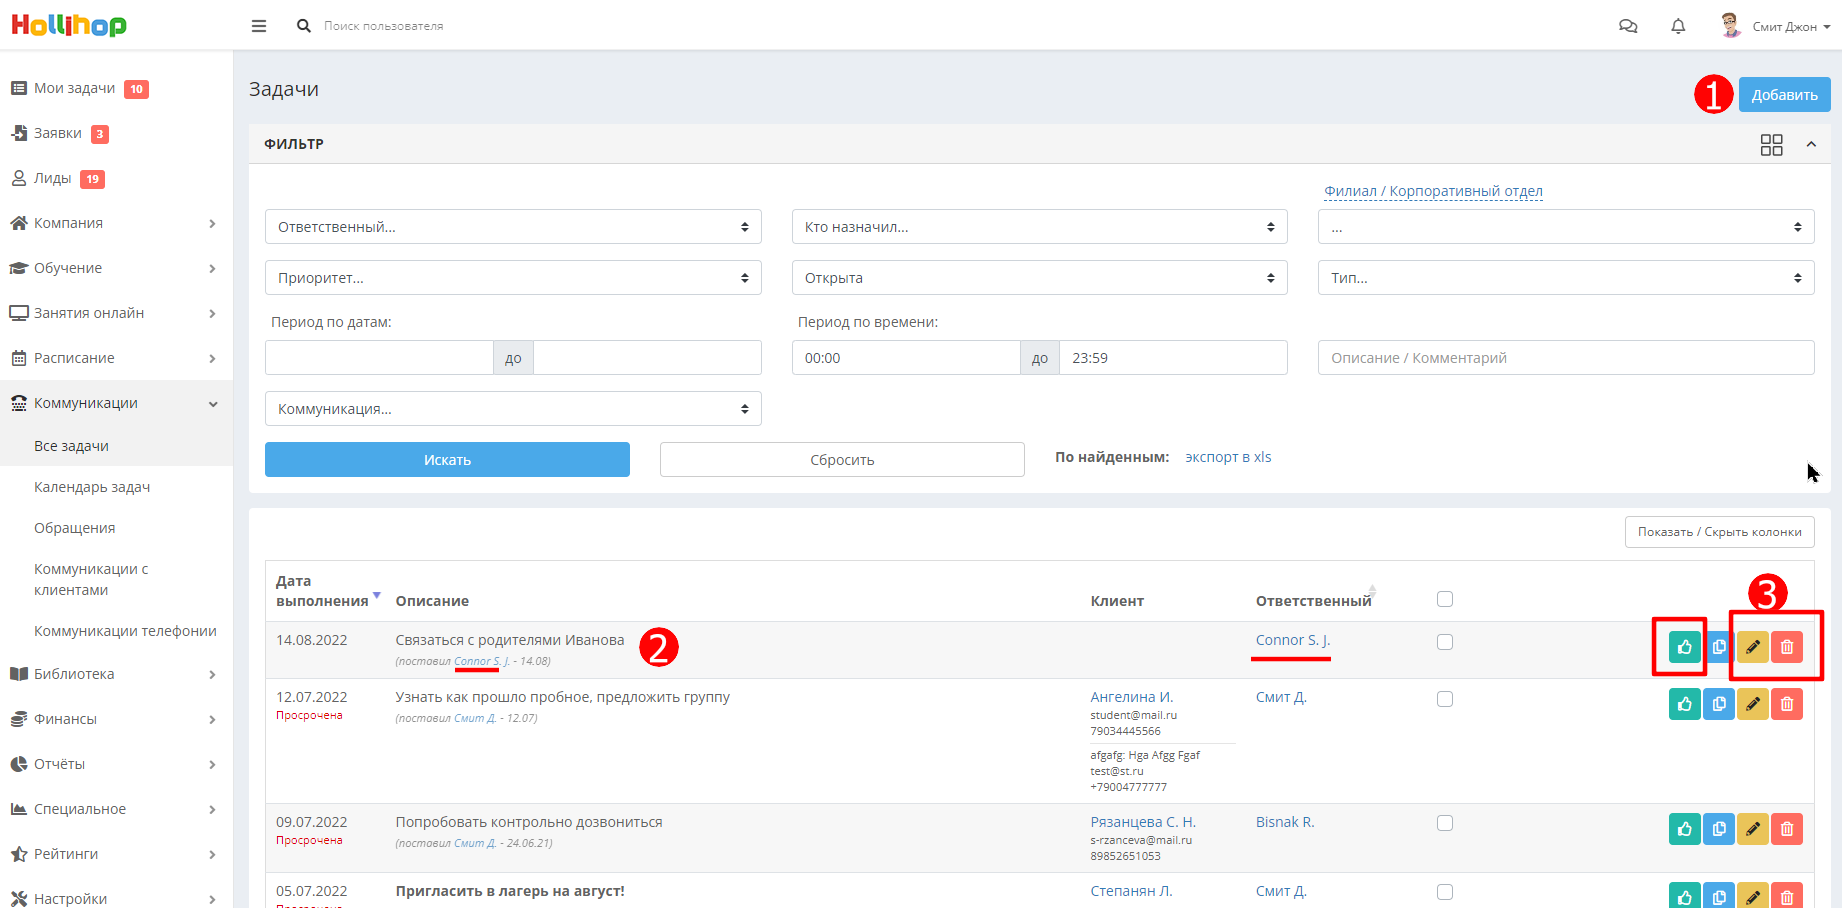Complete the 12.07.2022 task with thumbs-up
Viewport: 1842px width, 908px height.
point(1685,704)
